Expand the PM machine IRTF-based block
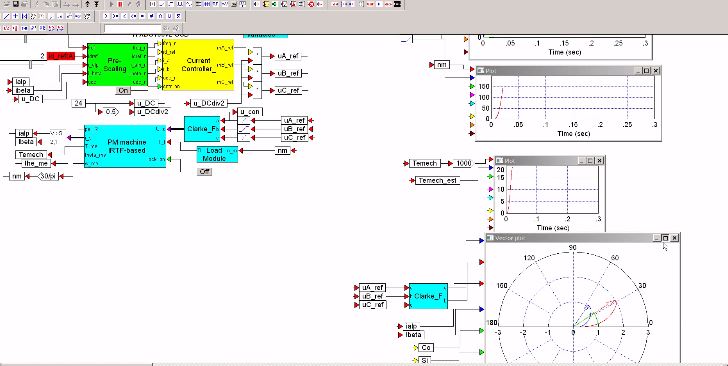The height and width of the screenshot is (366, 728). click(125, 146)
